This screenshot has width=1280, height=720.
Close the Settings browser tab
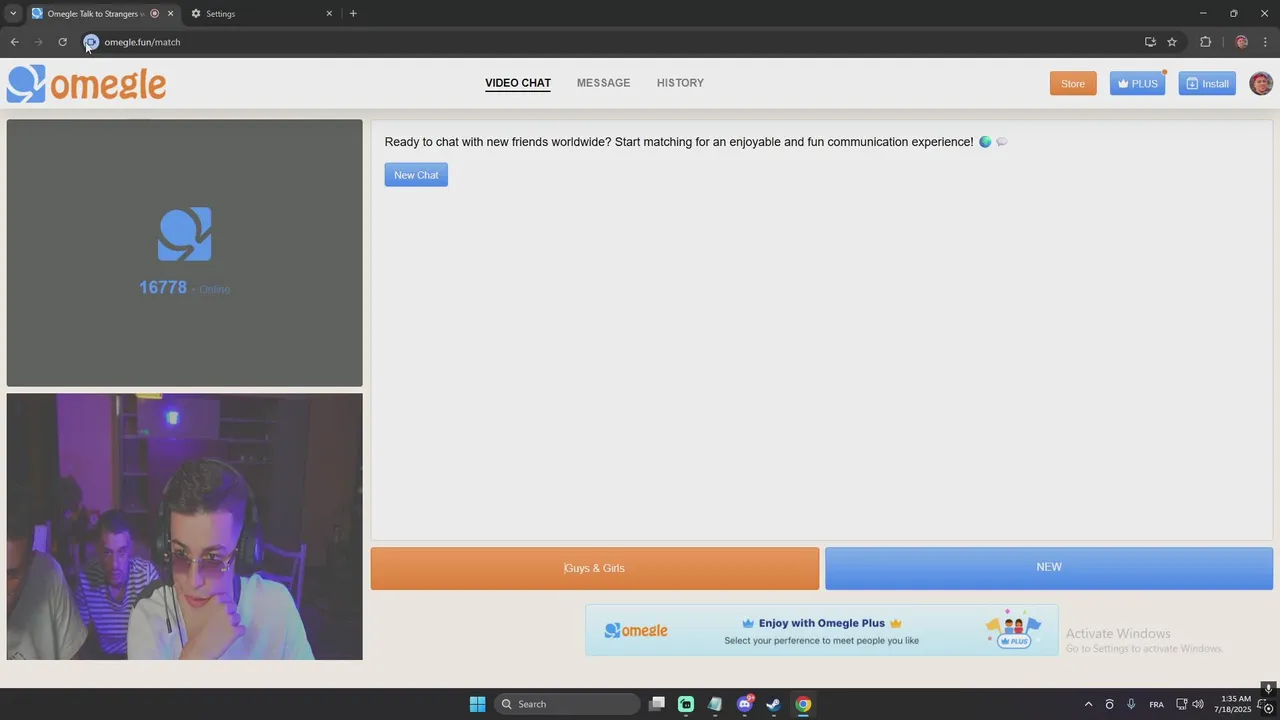[329, 14]
